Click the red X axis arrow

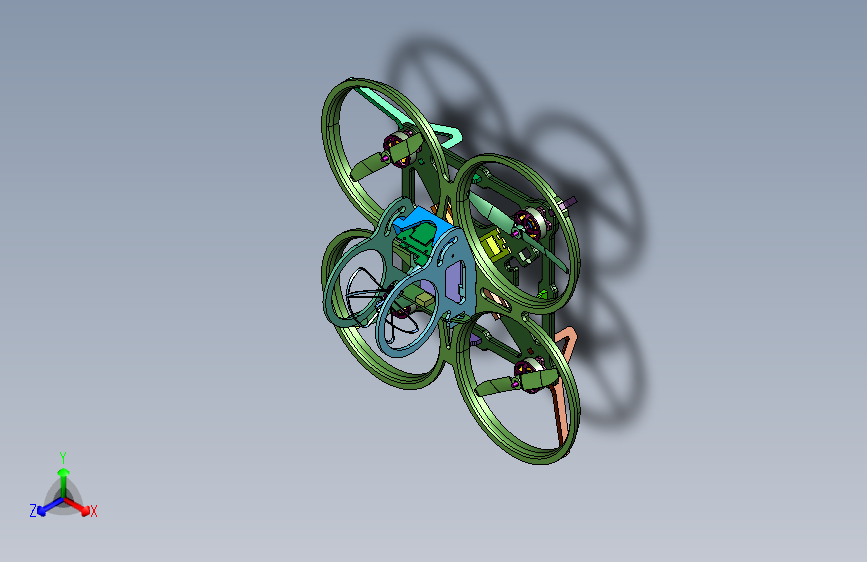(77, 506)
